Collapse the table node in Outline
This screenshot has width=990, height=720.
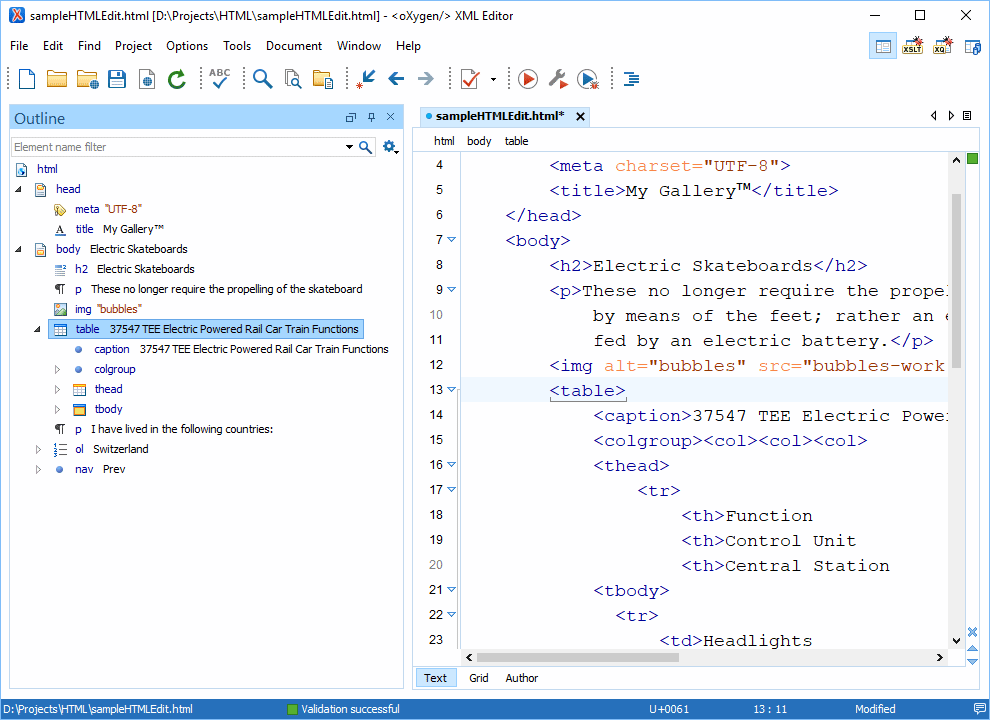pyautogui.click(x=37, y=329)
